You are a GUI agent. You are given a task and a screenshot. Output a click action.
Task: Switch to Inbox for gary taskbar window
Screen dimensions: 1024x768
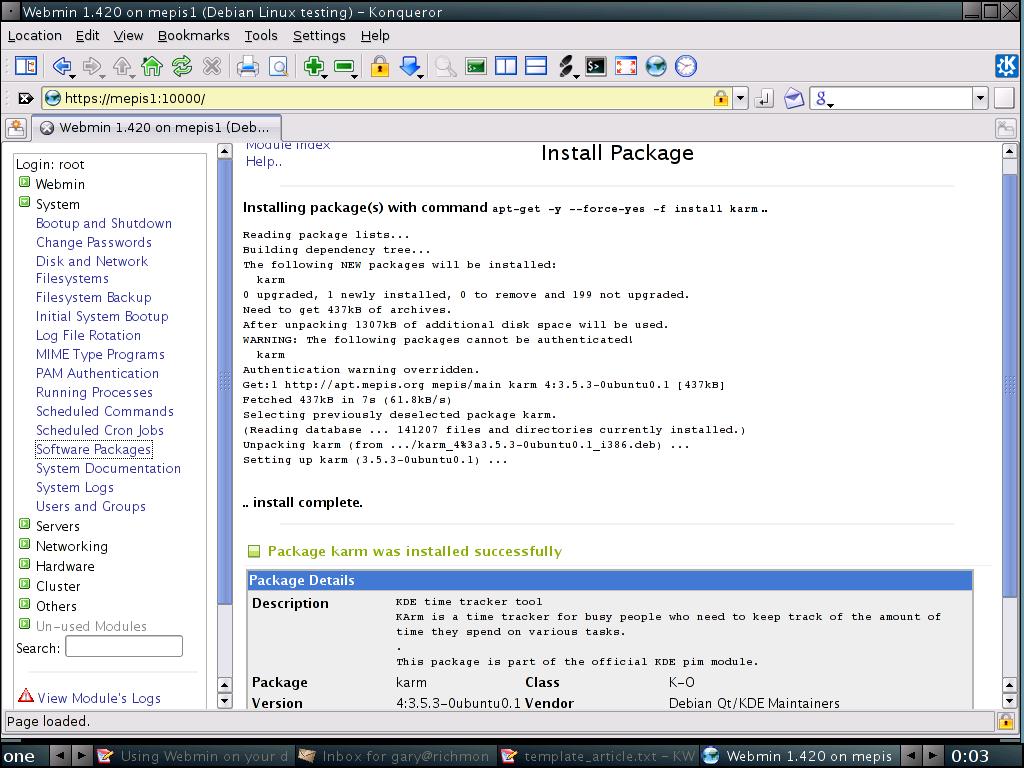coord(394,756)
